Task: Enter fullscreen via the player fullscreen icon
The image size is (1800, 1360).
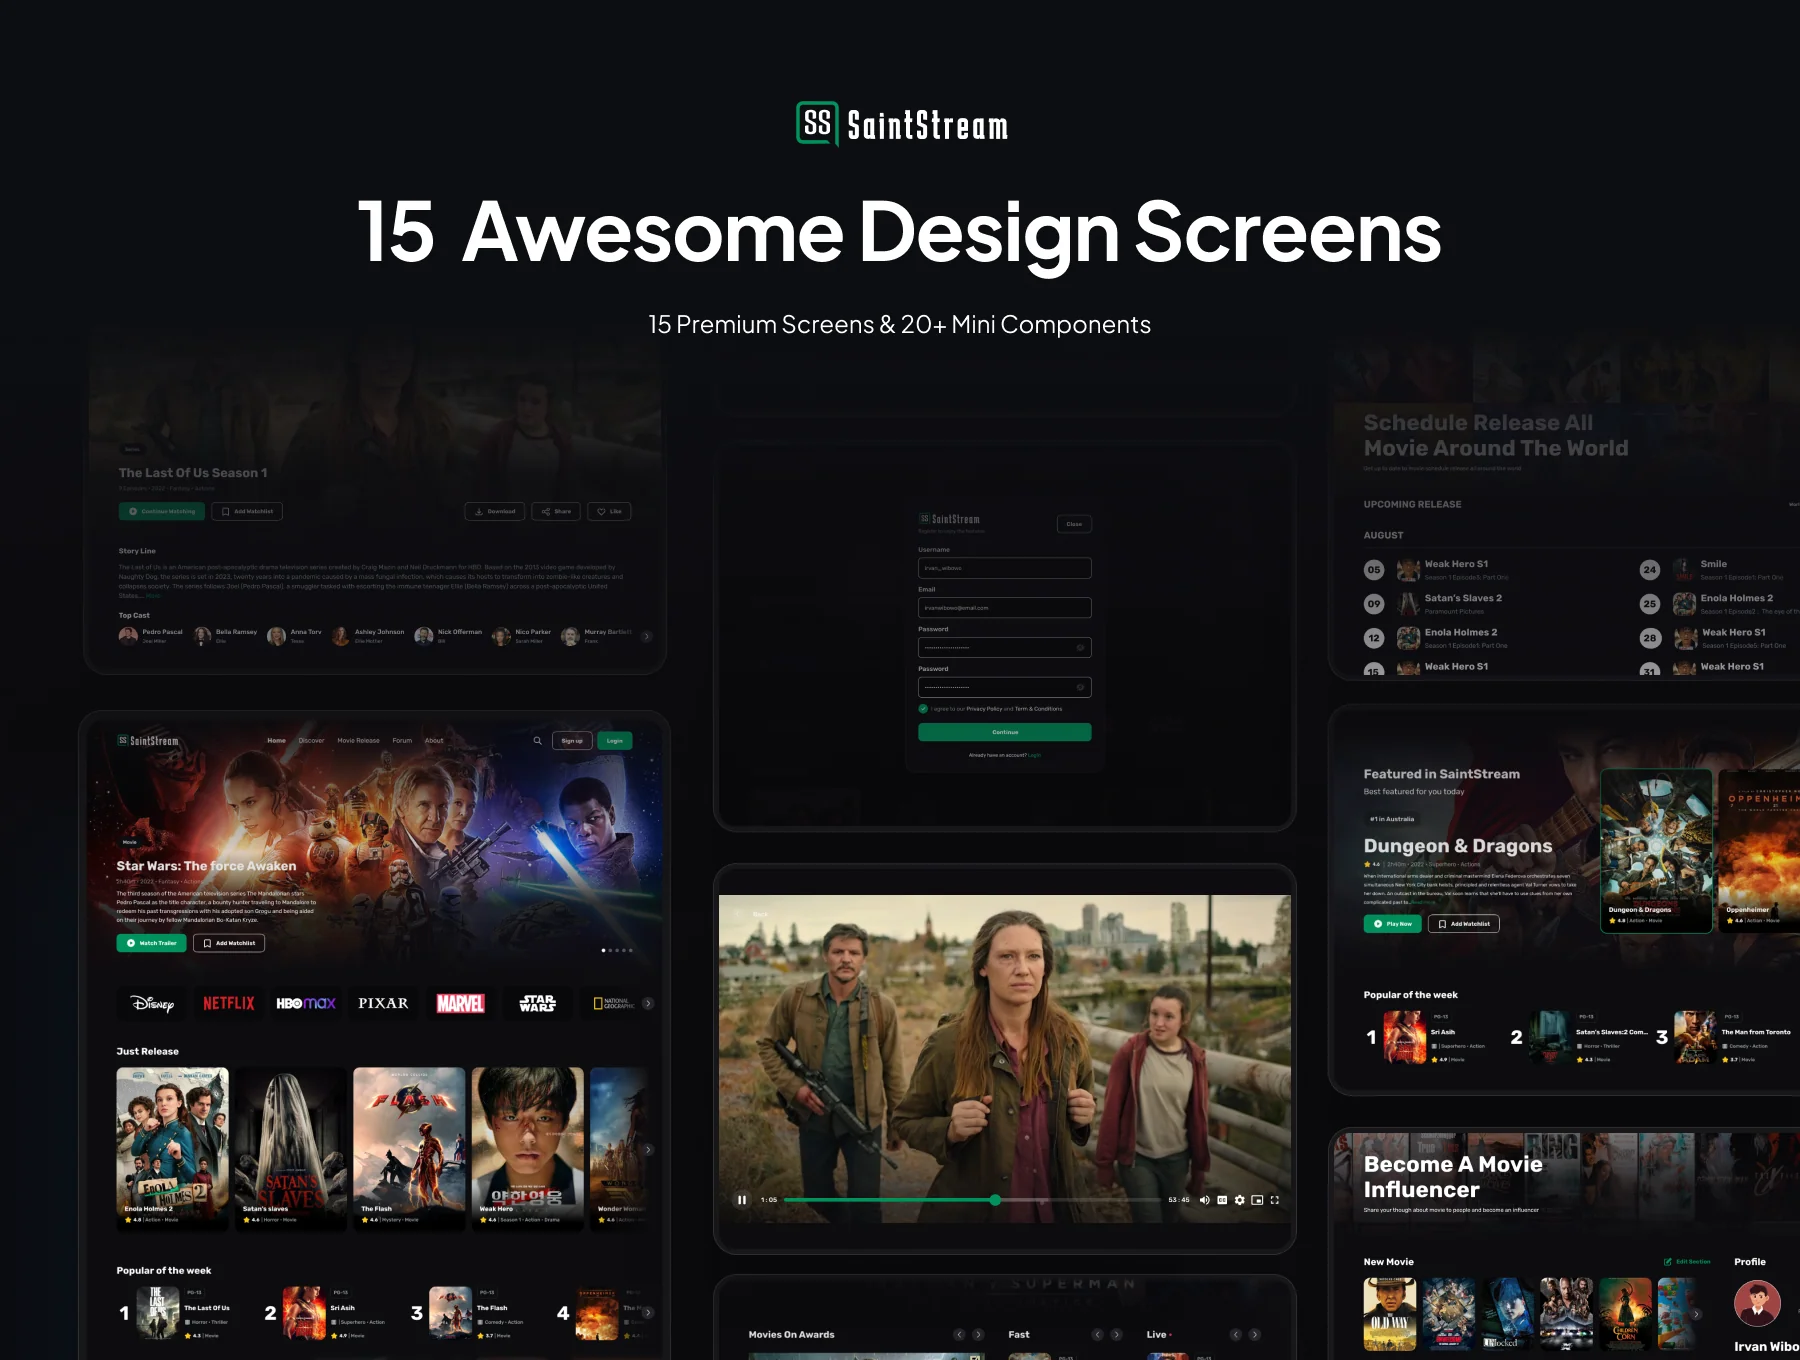Action: coord(1275,1200)
